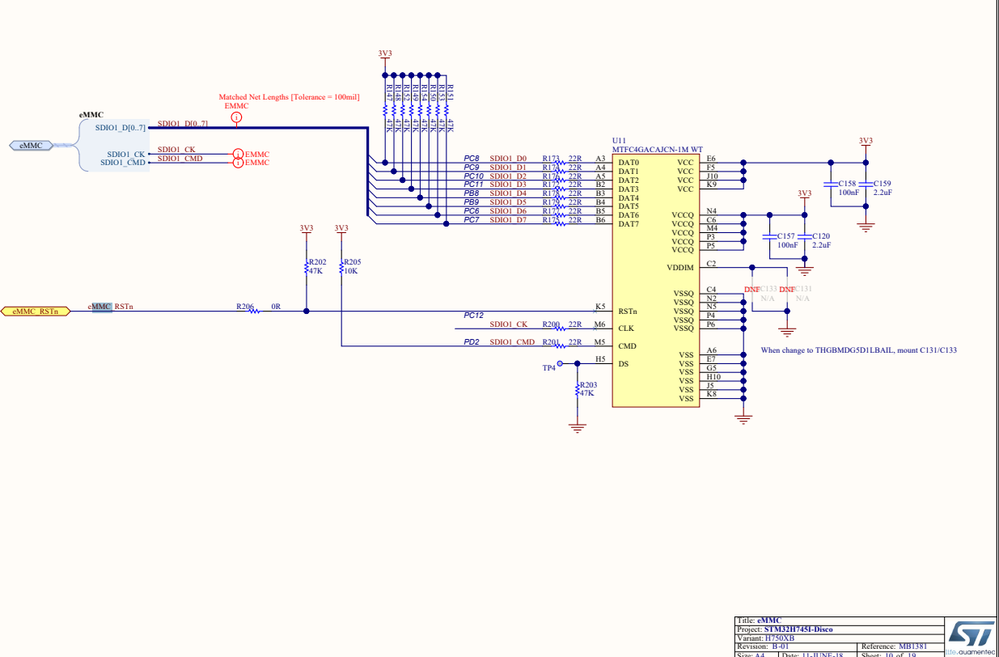Click the DS pin label on U11

tap(623, 364)
